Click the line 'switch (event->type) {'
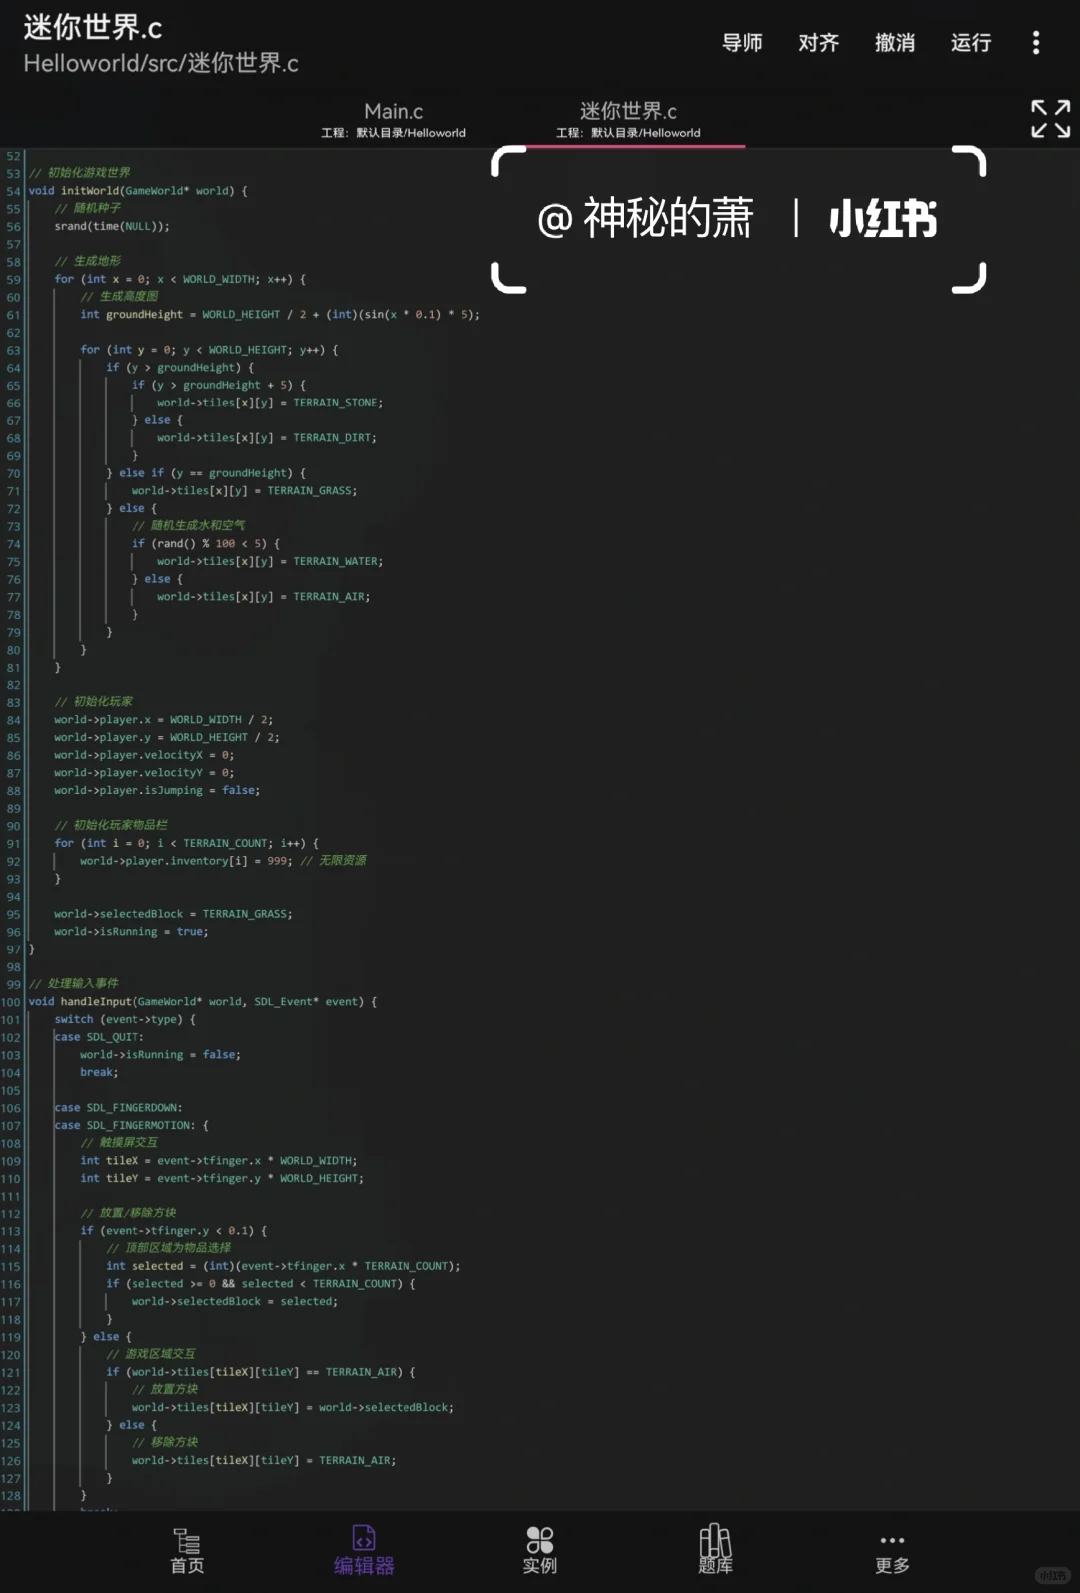This screenshot has width=1080, height=1593. [x=125, y=1020]
